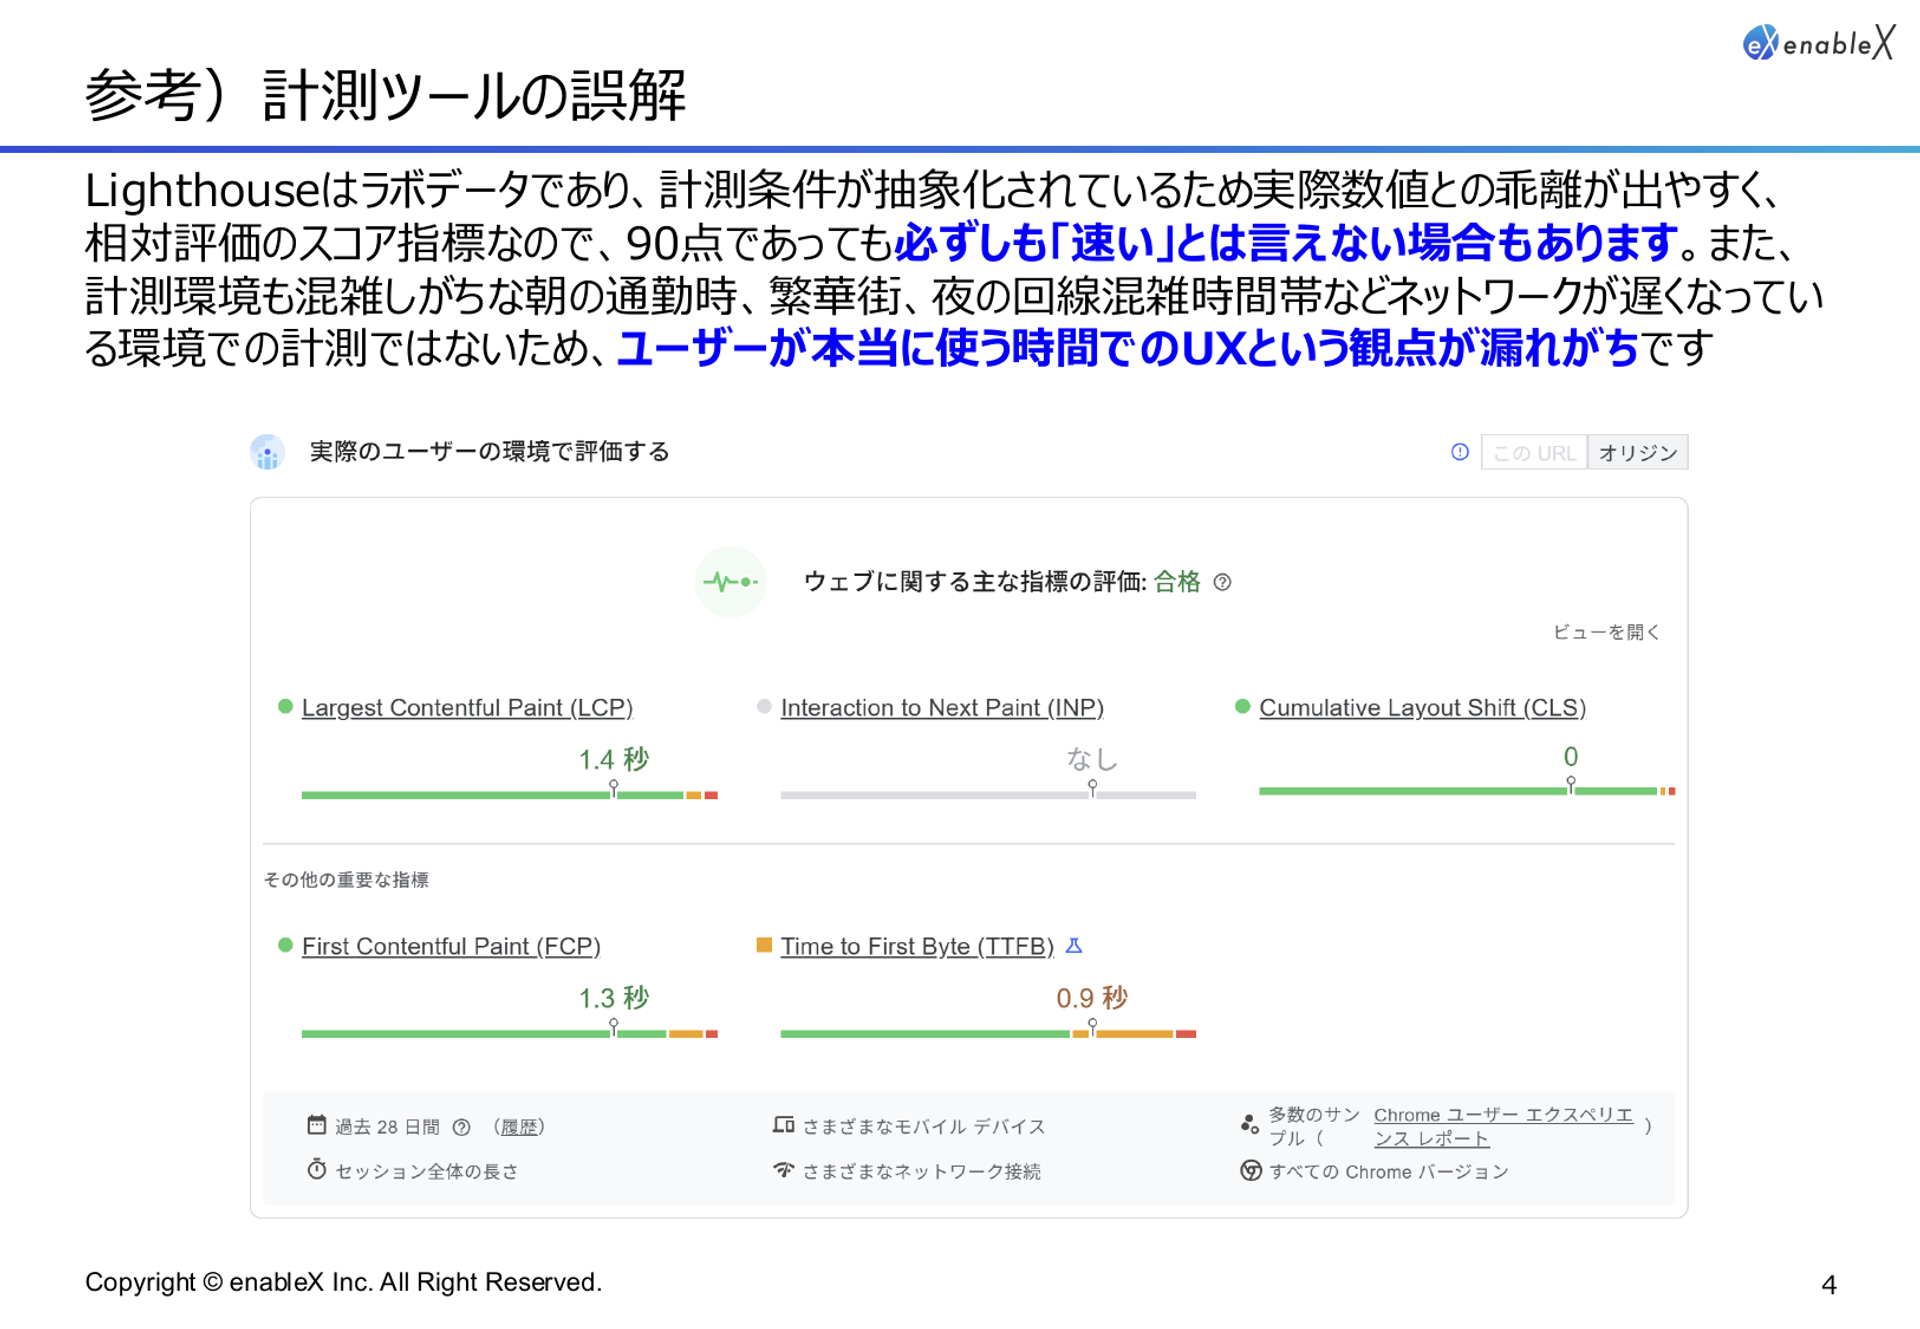Click the すべての Chrome バージョン label
1920x1329 pixels.
point(1389,1171)
